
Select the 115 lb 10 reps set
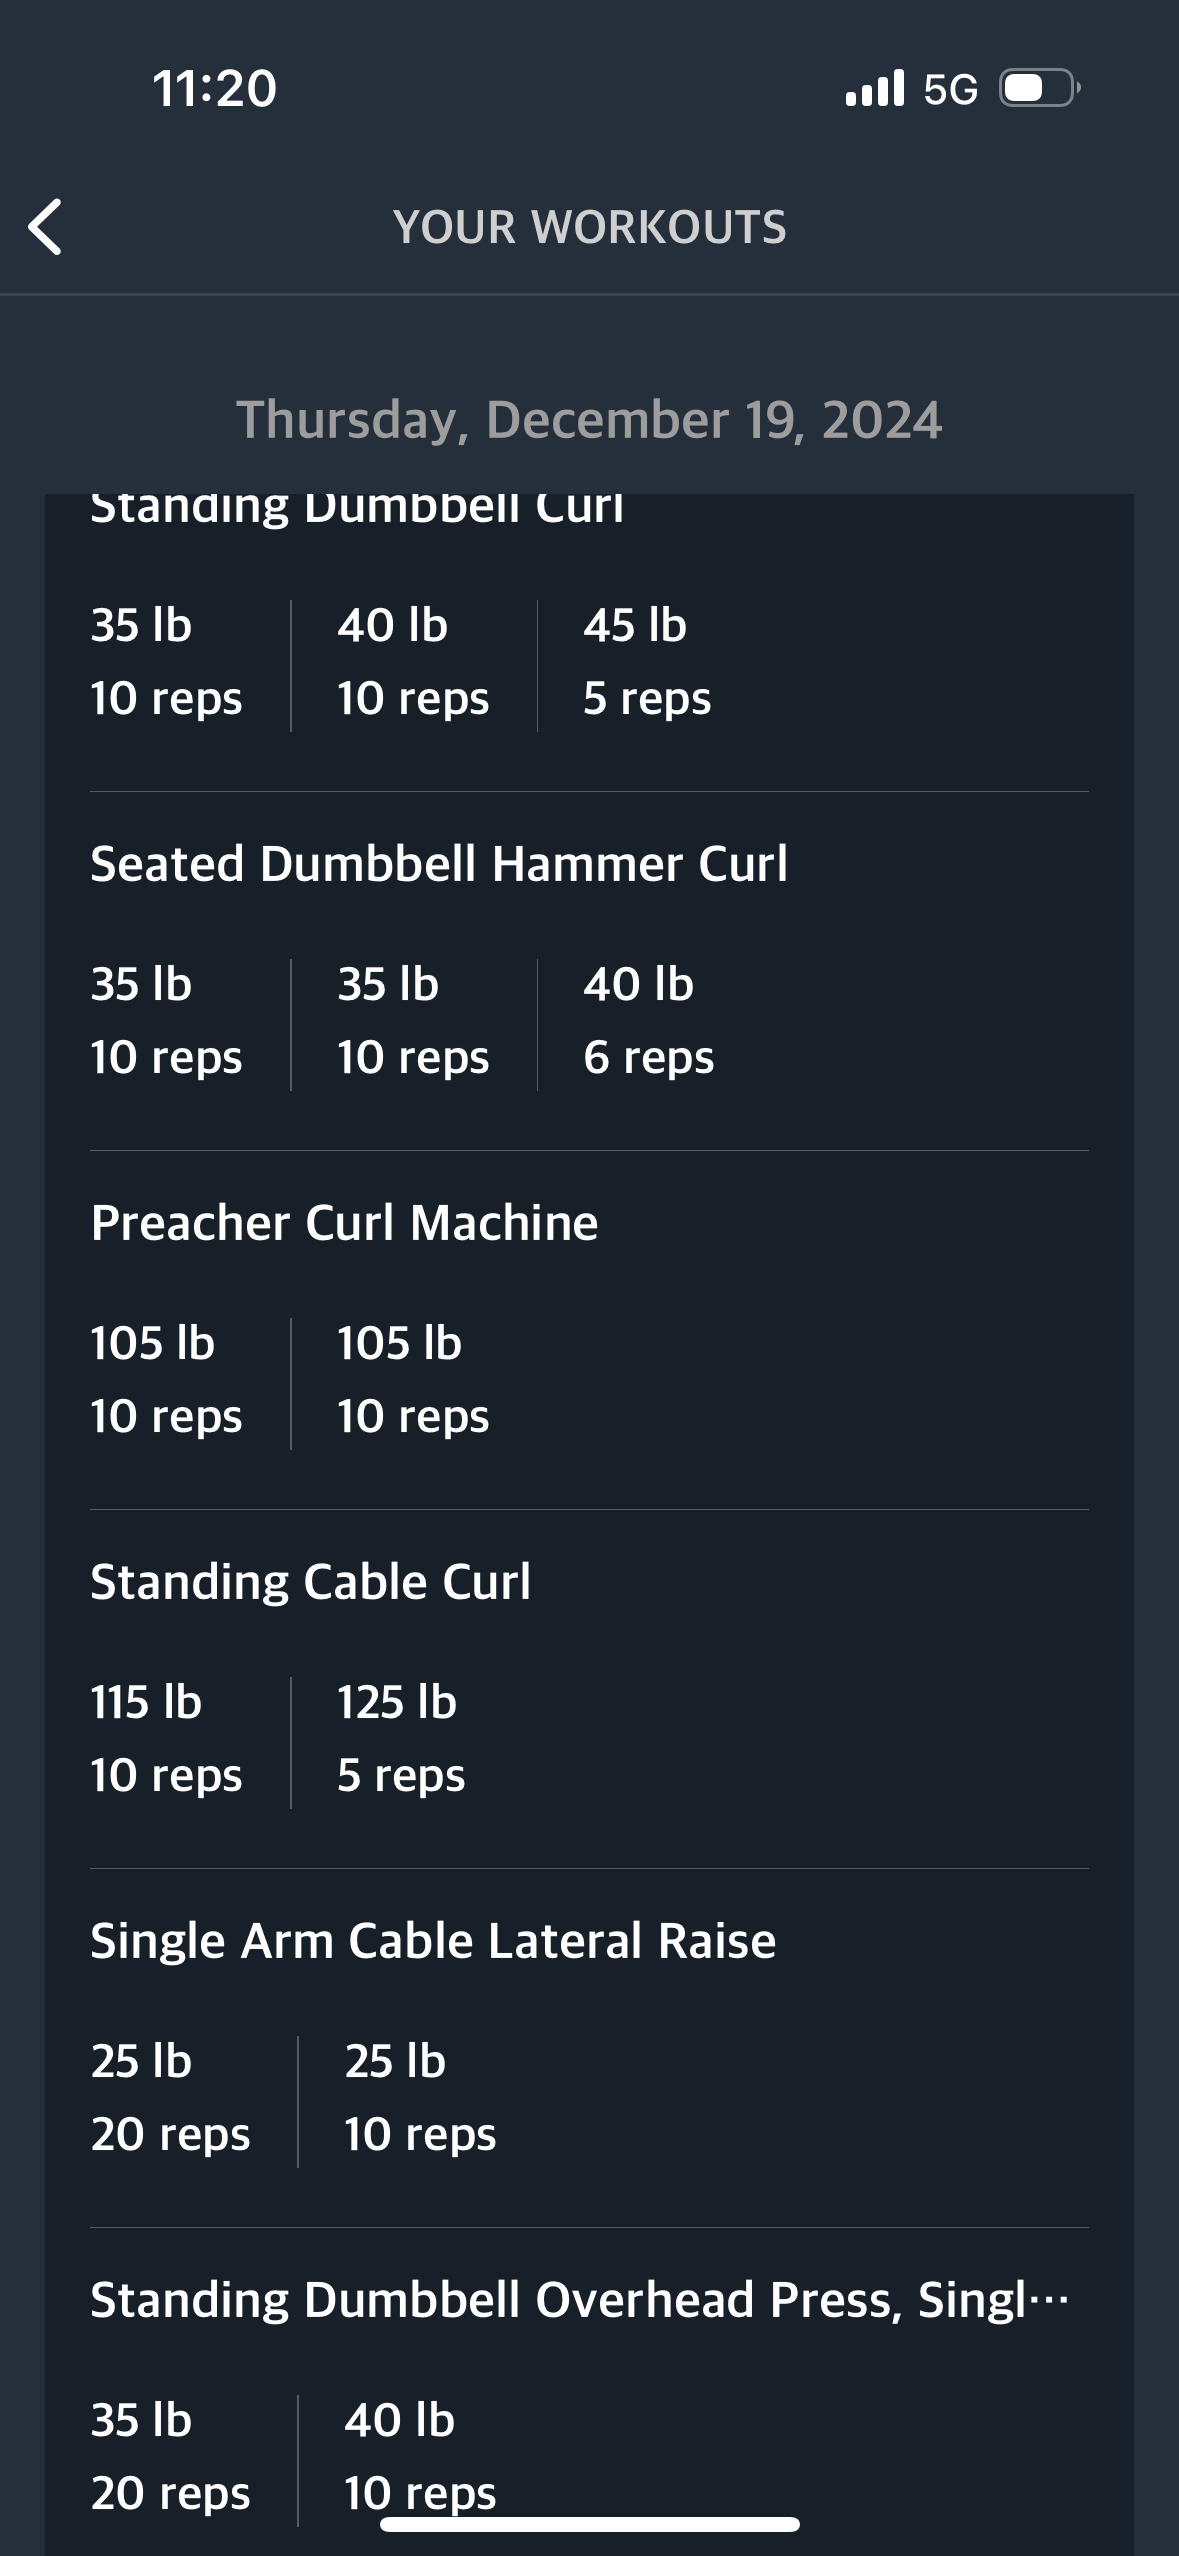[x=166, y=1739]
